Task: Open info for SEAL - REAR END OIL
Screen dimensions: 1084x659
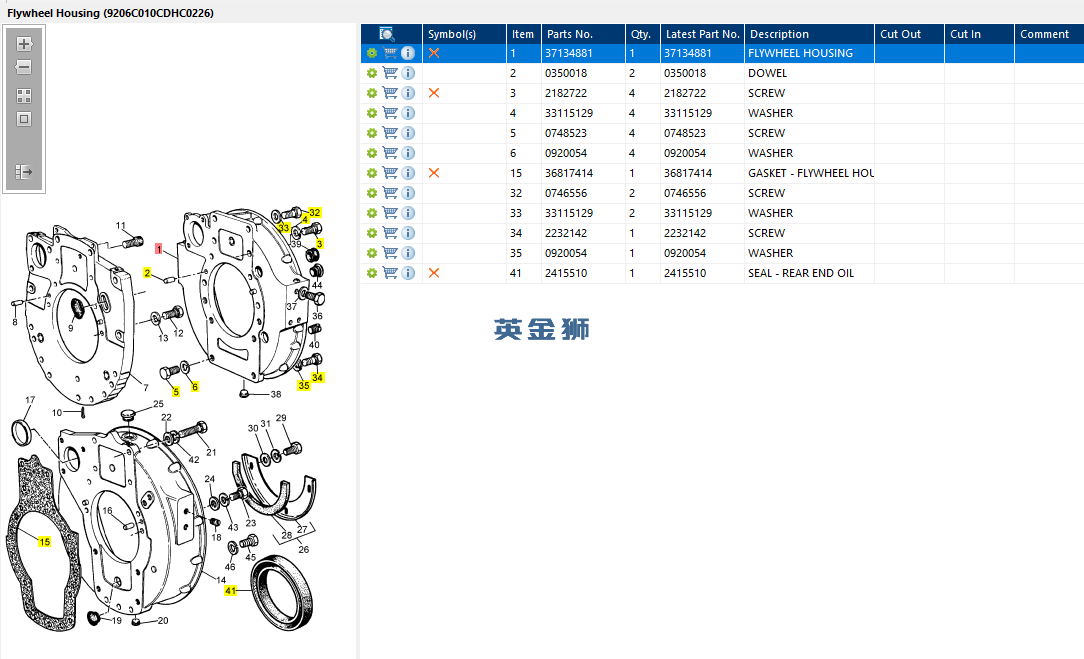Action: pos(408,273)
